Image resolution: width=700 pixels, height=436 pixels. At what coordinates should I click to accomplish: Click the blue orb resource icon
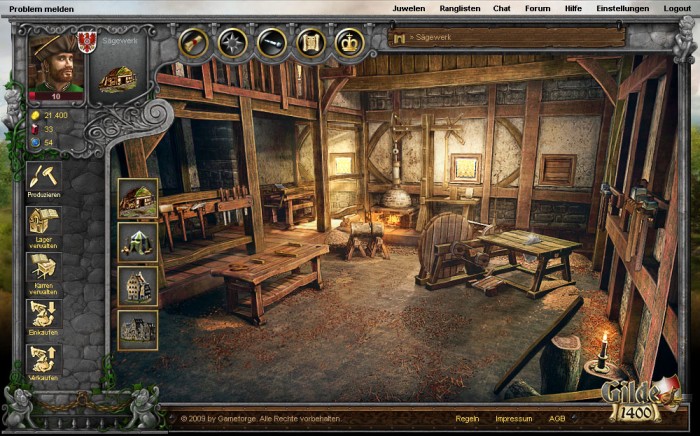coord(35,143)
